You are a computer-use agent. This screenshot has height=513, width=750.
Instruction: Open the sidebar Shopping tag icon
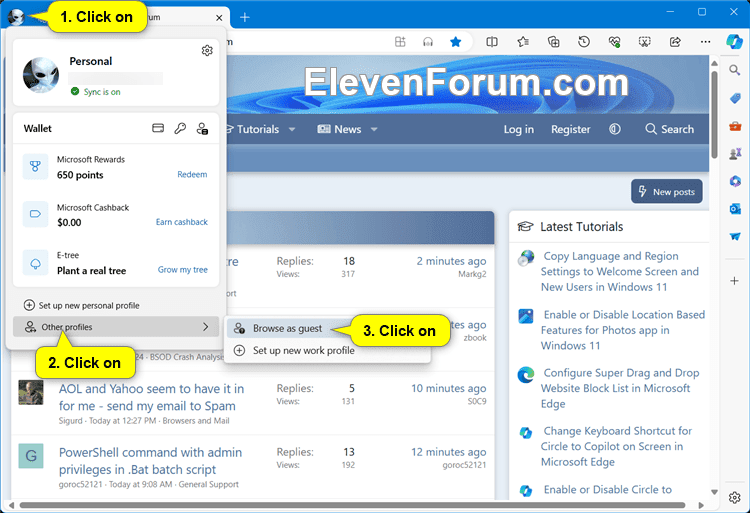[x=735, y=98]
